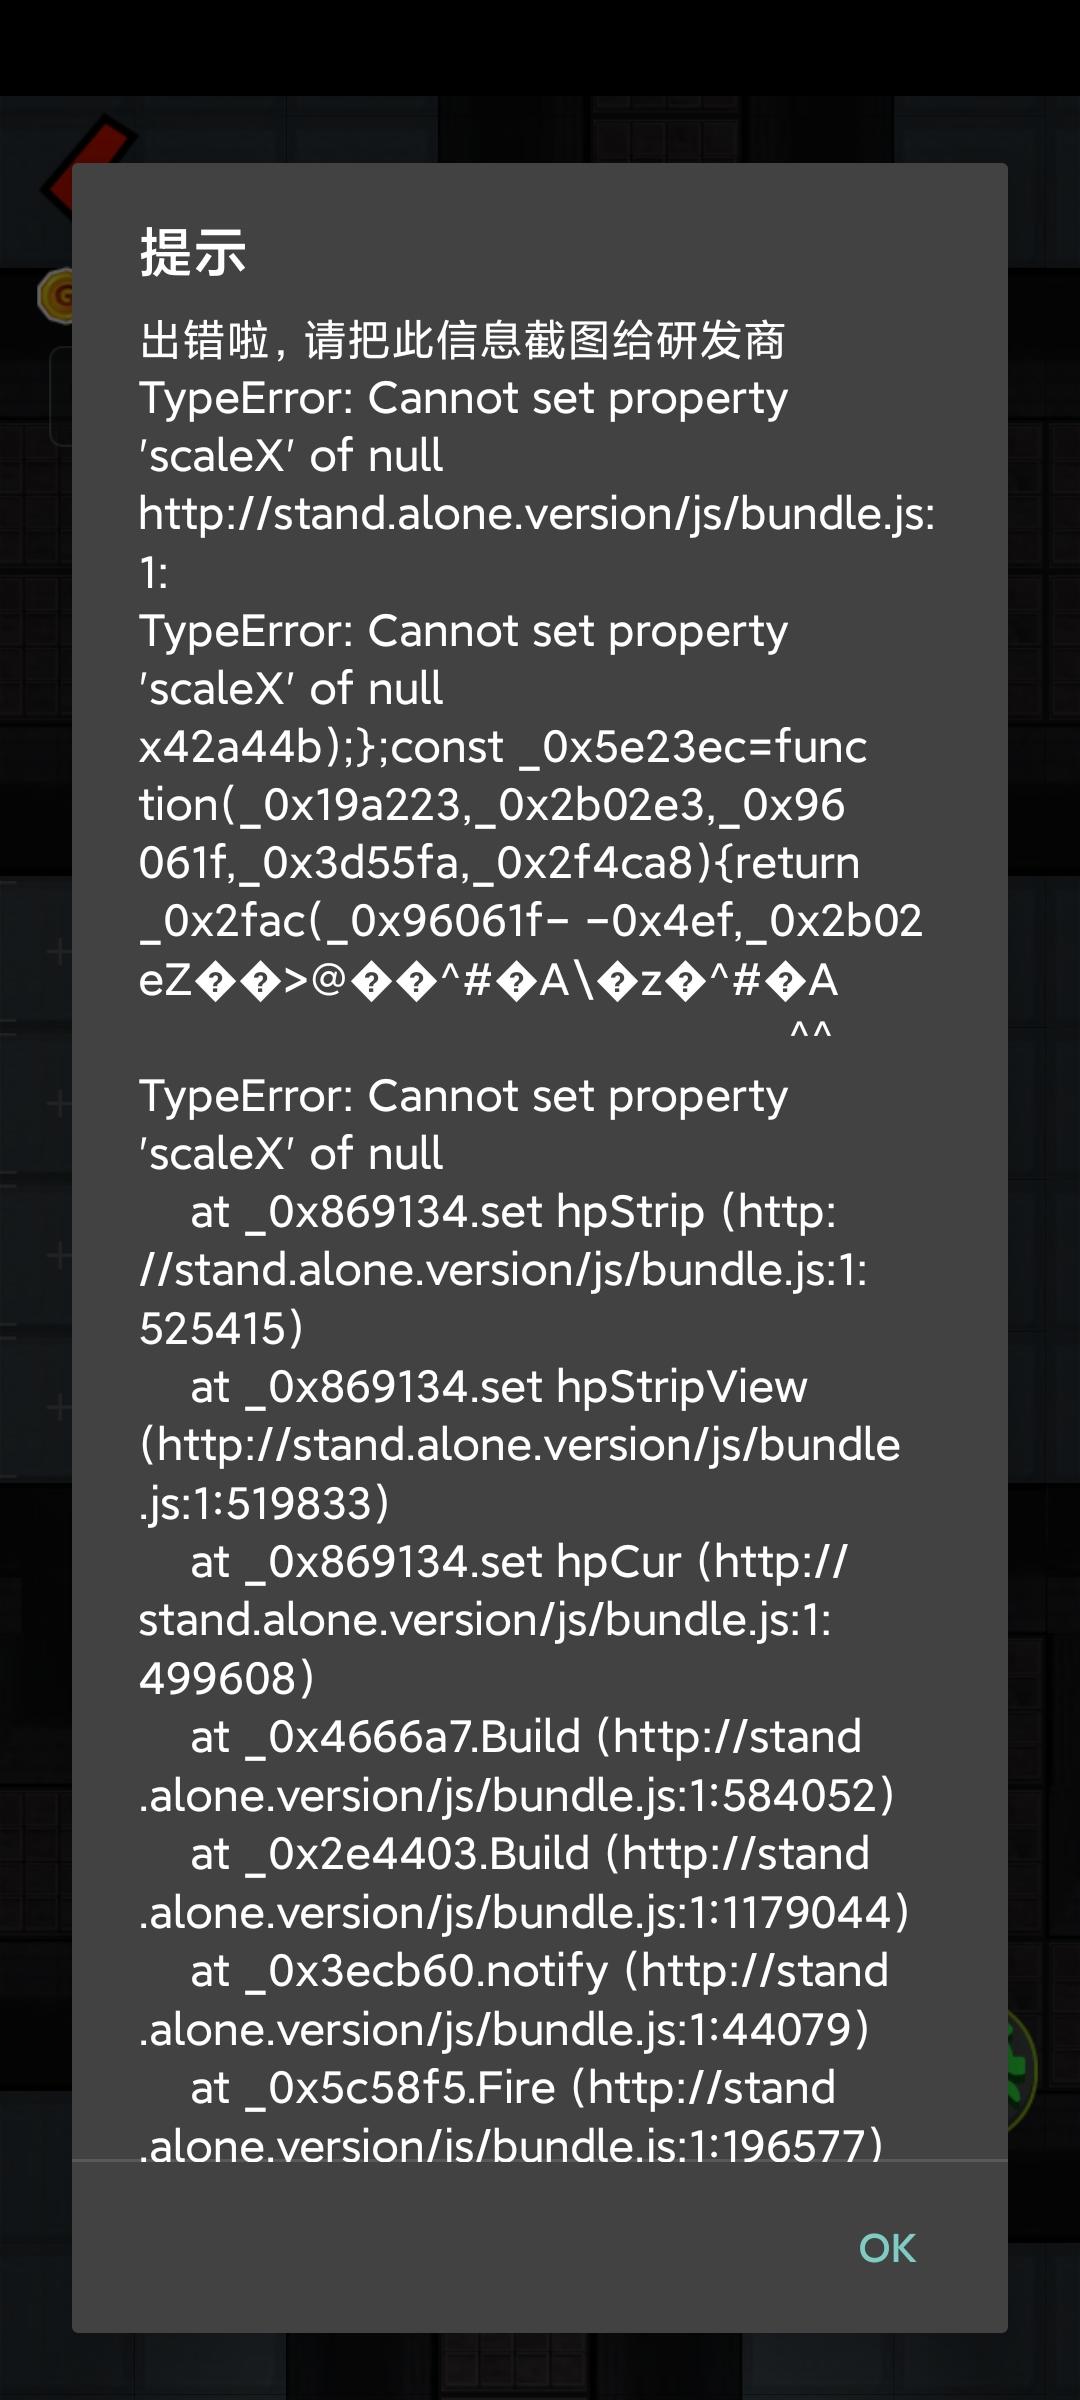Click the _0x3ecb60.notify stack trace line
1080x2400 pixels.
pos(539,1971)
